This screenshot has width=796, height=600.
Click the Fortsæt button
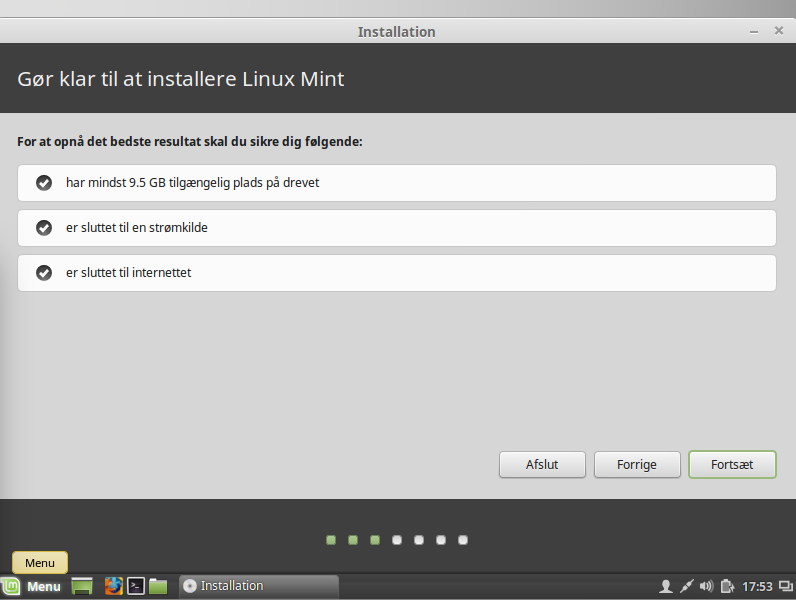732,464
